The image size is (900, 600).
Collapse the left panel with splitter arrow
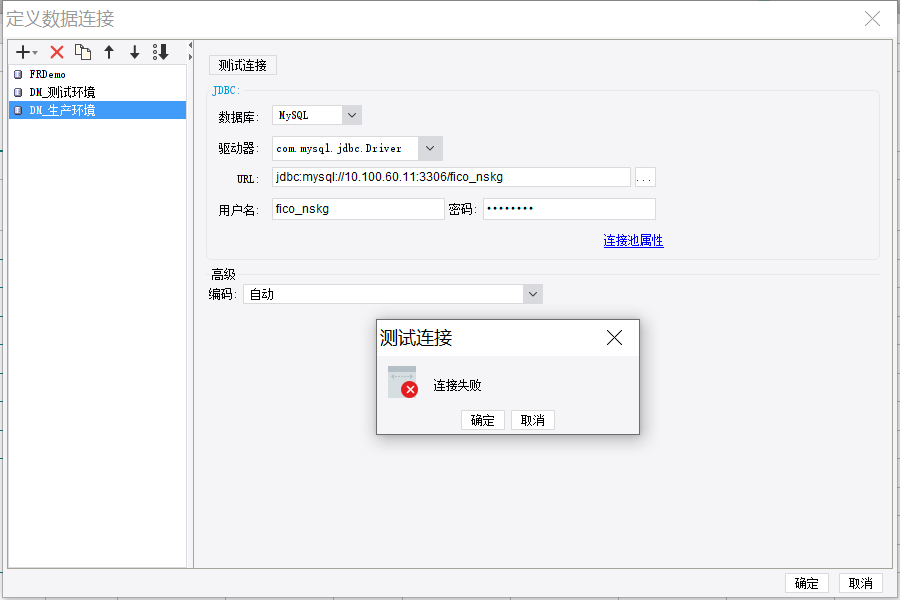pyautogui.click(x=190, y=44)
